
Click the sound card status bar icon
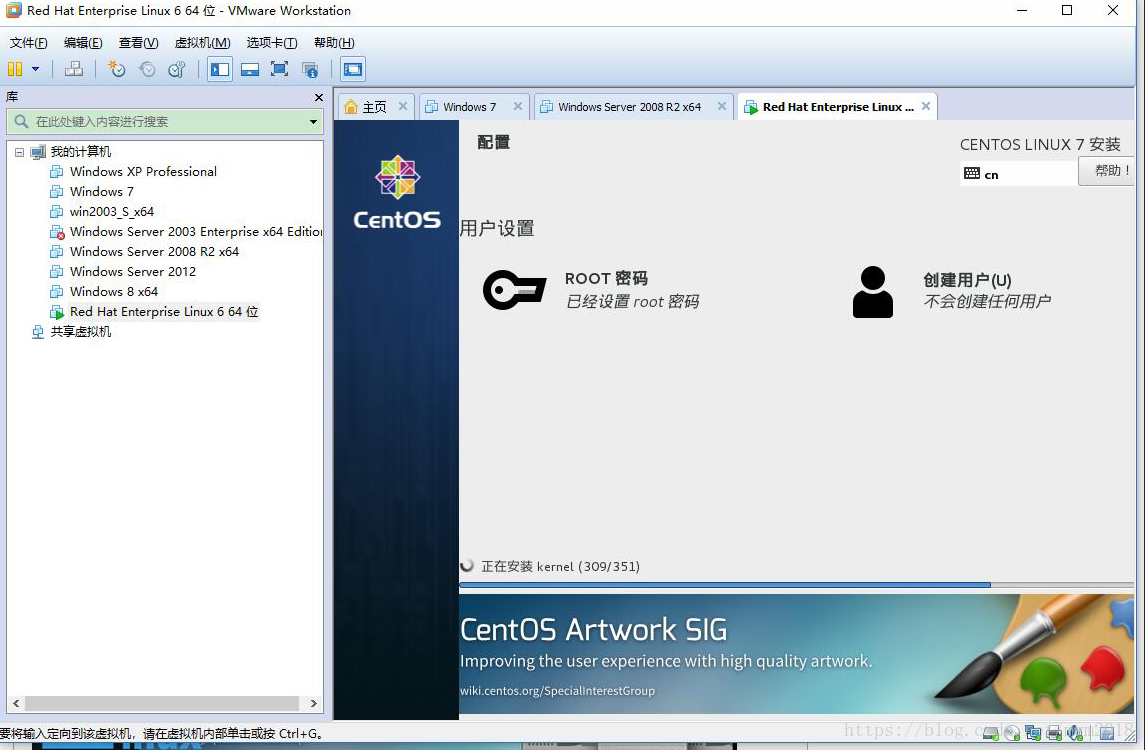tap(1075, 732)
